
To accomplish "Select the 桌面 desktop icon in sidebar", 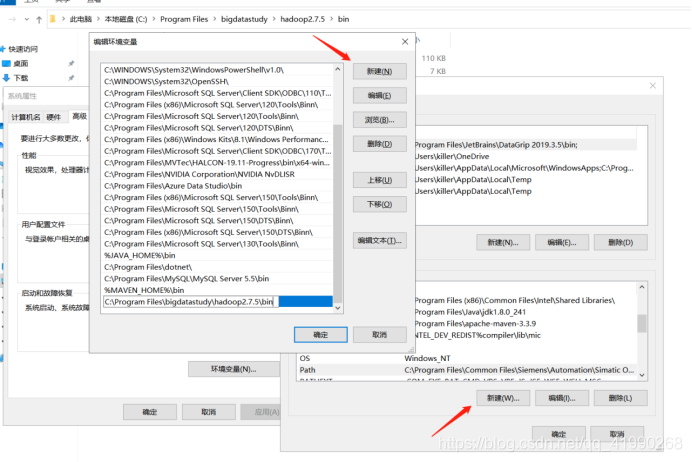I will [6, 64].
